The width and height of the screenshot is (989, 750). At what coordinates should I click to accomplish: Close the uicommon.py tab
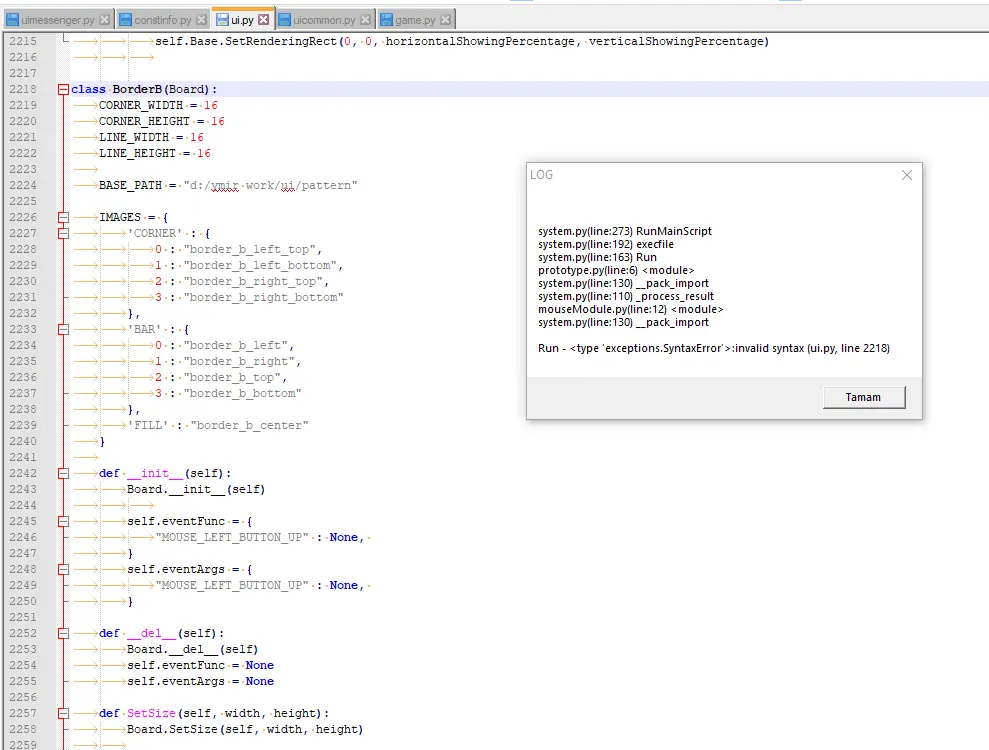pos(365,20)
